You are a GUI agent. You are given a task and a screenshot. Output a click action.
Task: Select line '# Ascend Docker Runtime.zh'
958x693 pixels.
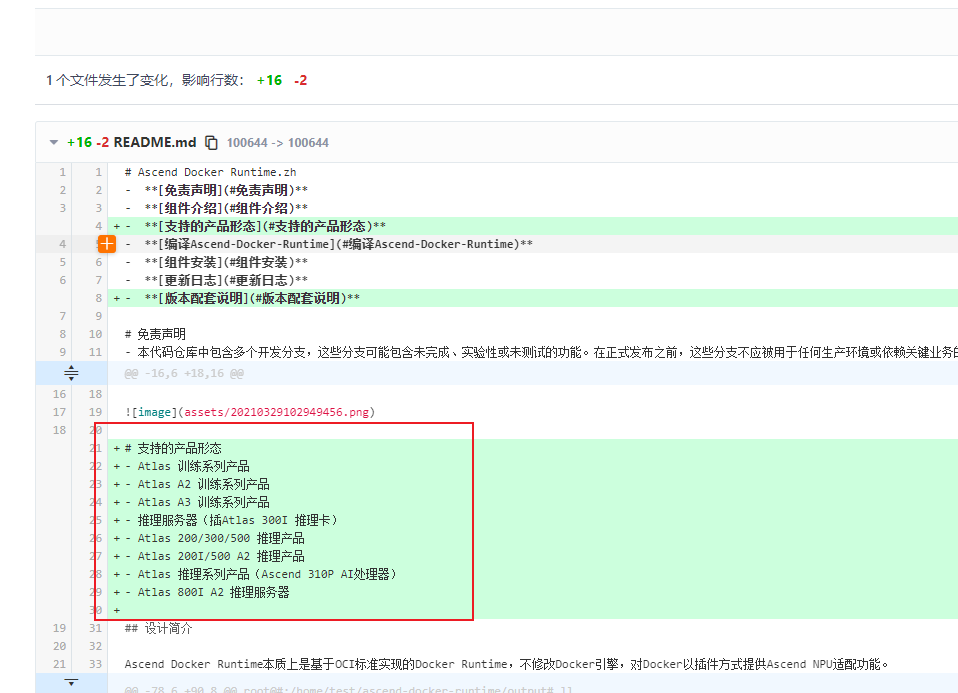point(210,172)
